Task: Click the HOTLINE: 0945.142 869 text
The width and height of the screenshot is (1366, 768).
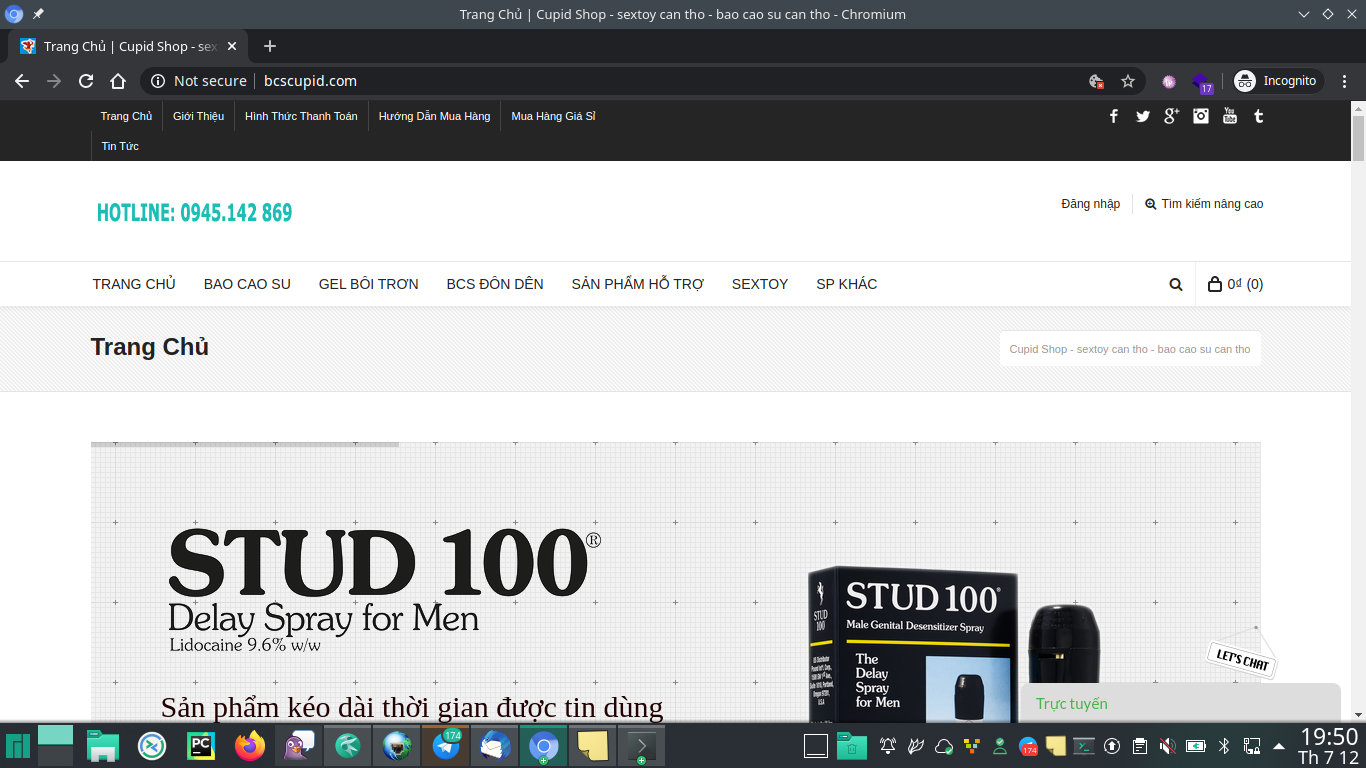Action: [194, 213]
